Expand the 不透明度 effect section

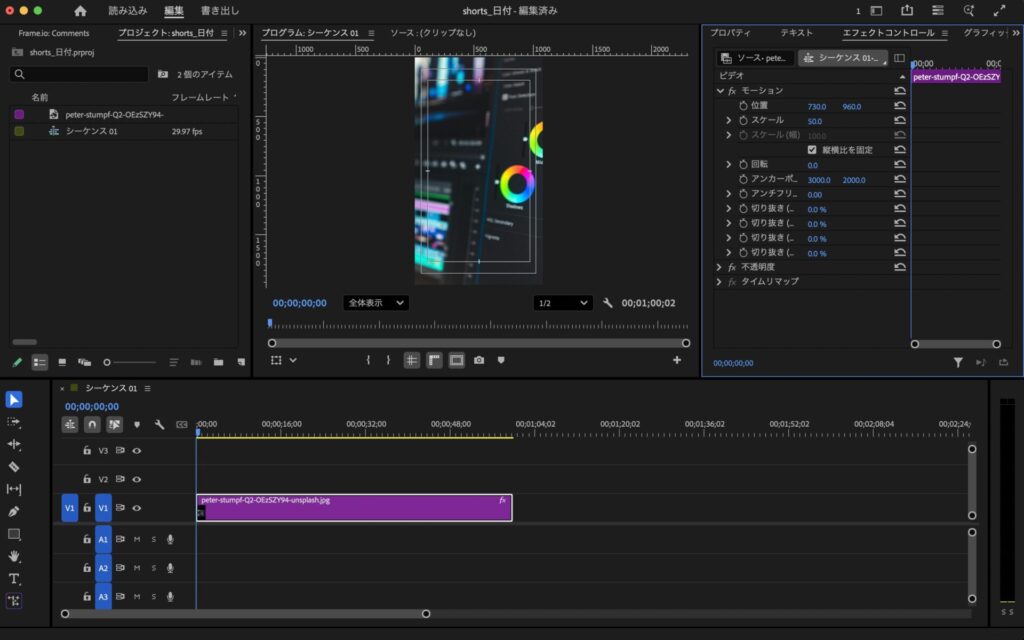720,267
